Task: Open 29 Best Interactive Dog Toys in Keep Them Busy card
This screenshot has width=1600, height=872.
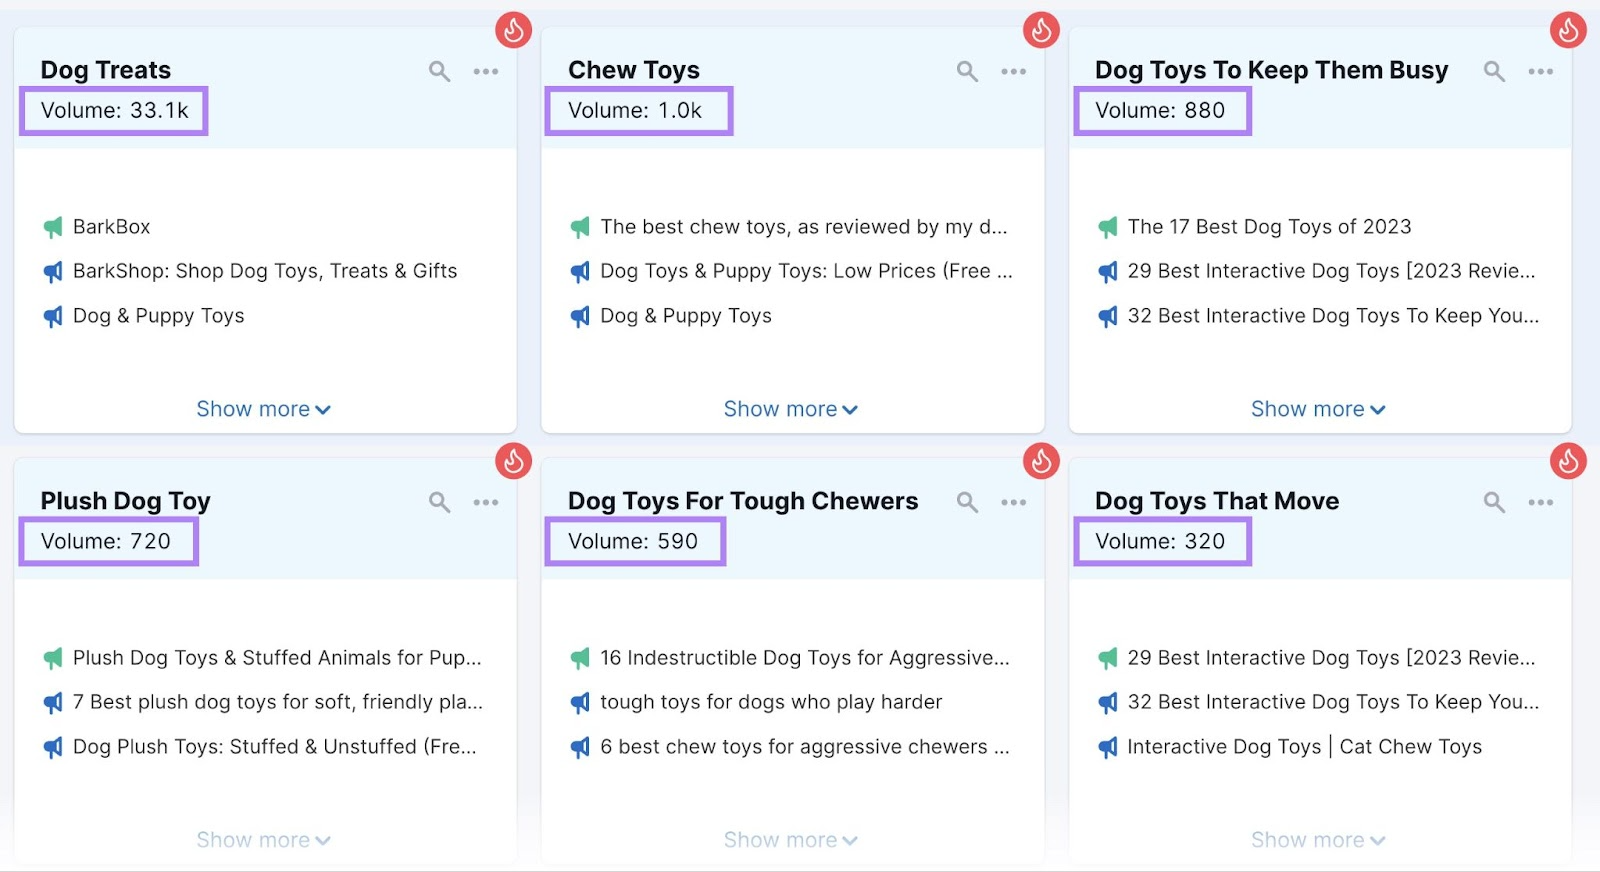Action: (x=1331, y=271)
